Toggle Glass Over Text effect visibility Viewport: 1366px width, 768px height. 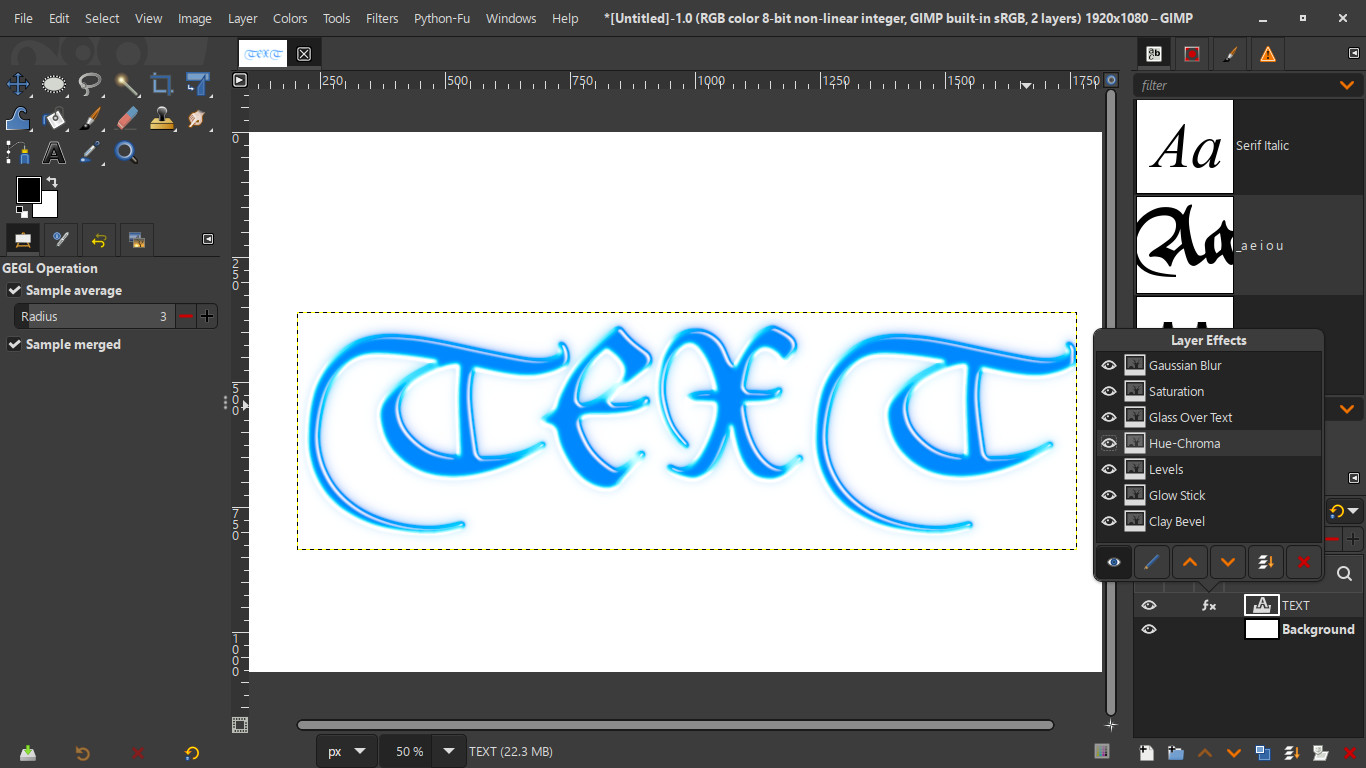click(x=1109, y=417)
